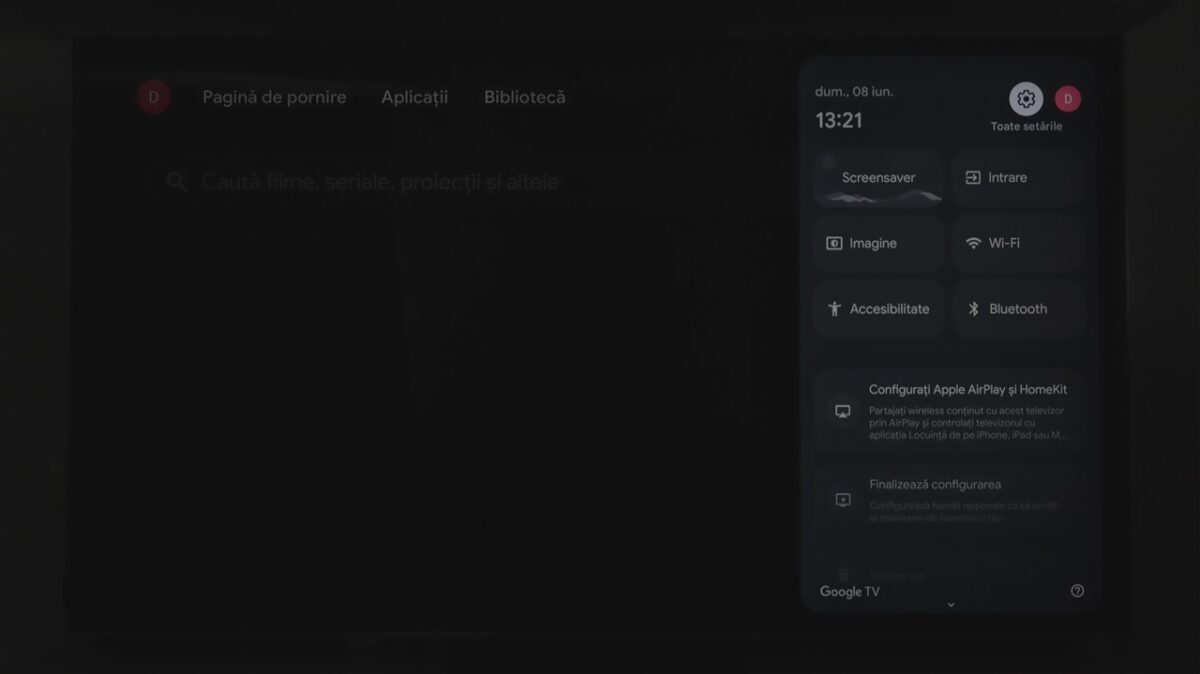The width and height of the screenshot is (1200, 674).
Task: Go to Pagină de pornire tab
Action: coord(274,97)
